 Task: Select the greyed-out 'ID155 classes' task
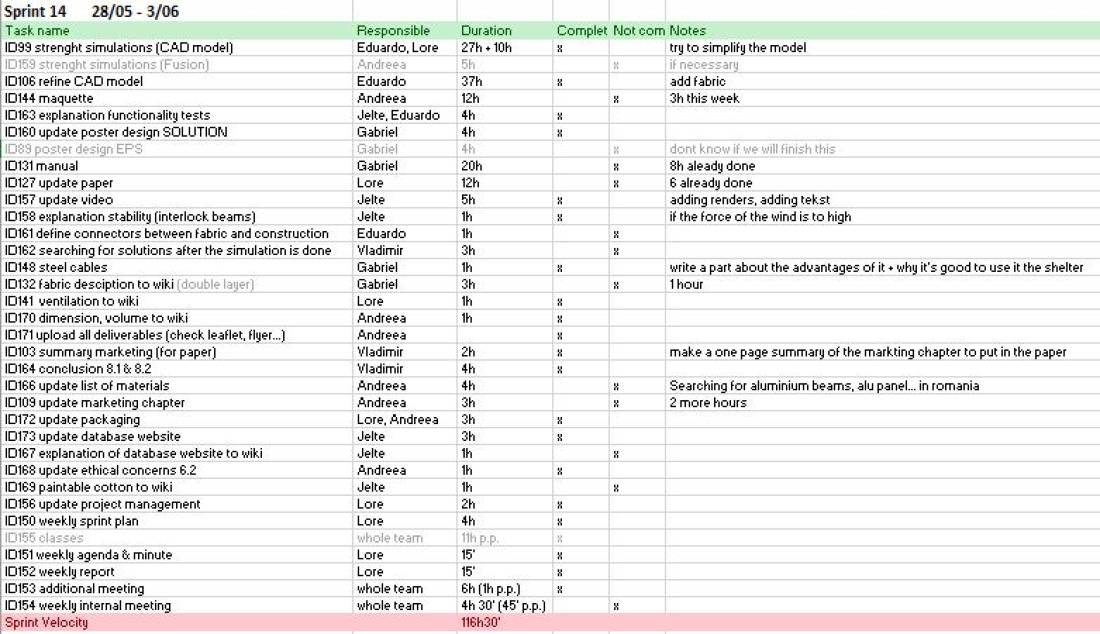pyautogui.click(x=44, y=538)
